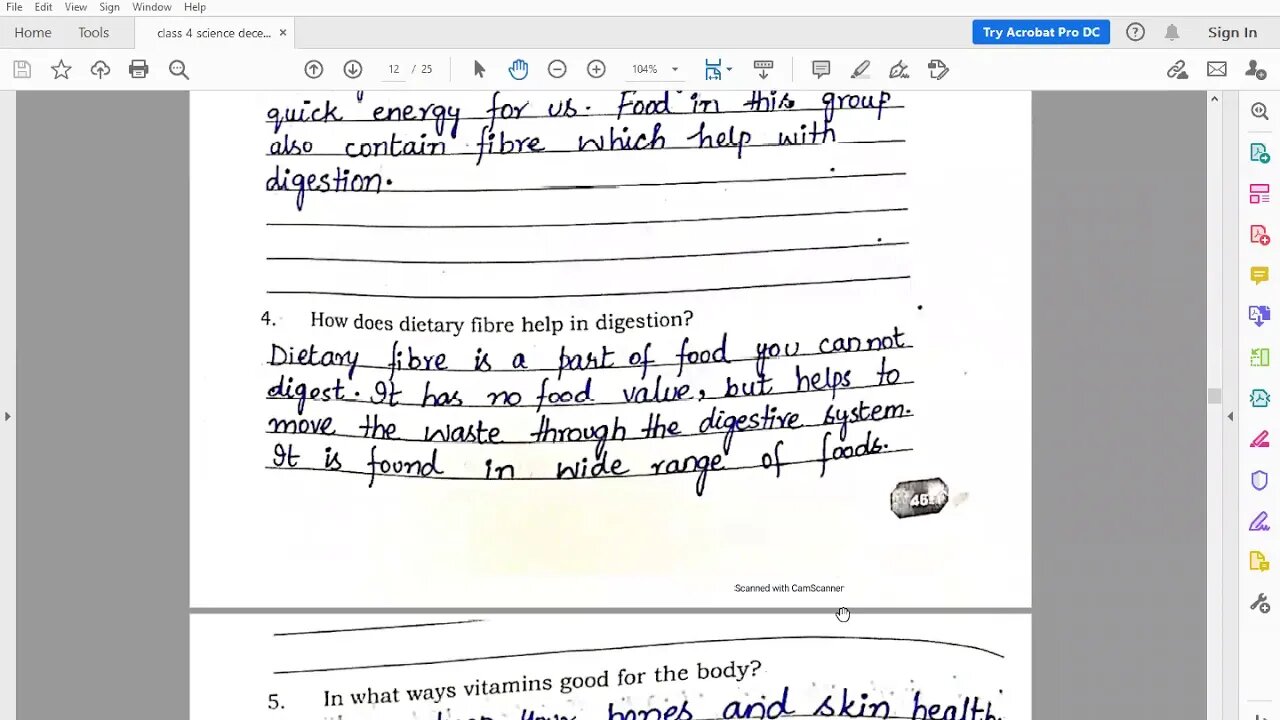This screenshot has width=1280, height=720.
Task: Zoom in with the plus button
Action: pos(596,69)
